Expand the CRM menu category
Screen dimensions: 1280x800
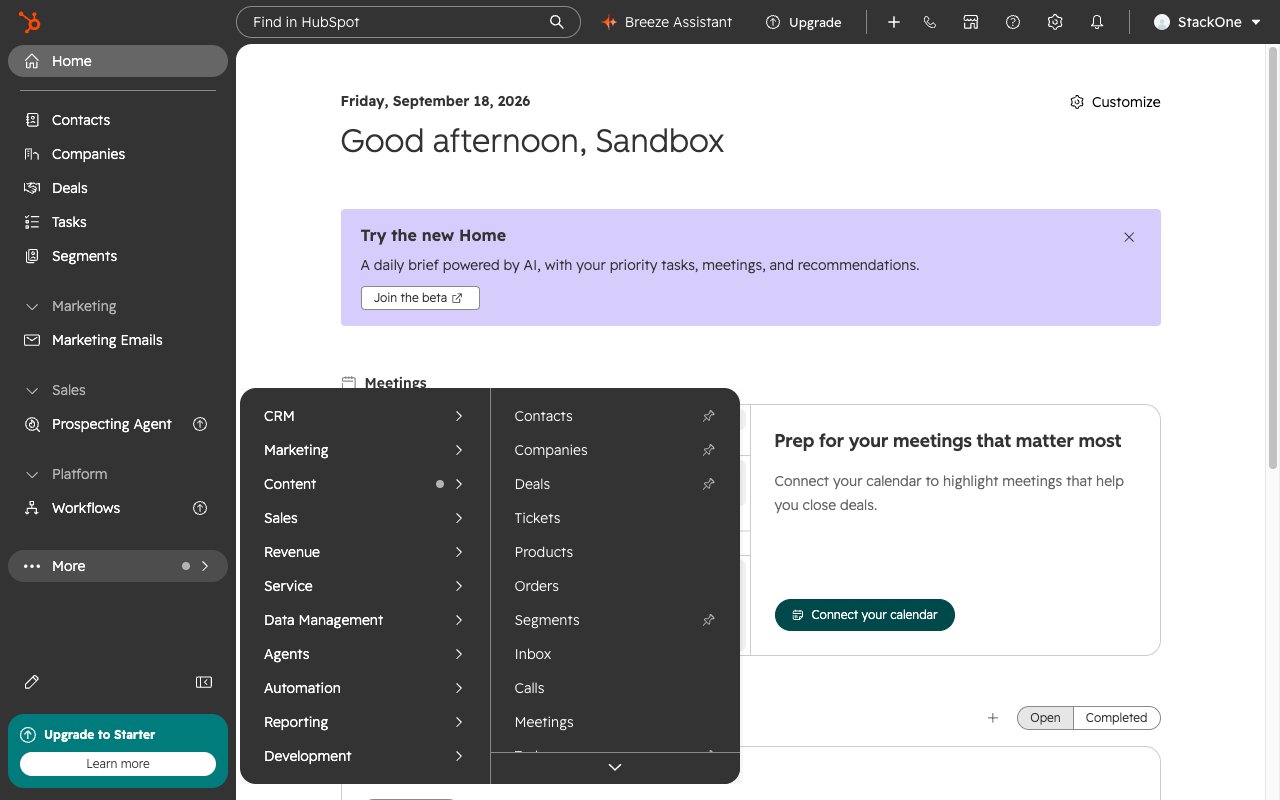(364, 416)
